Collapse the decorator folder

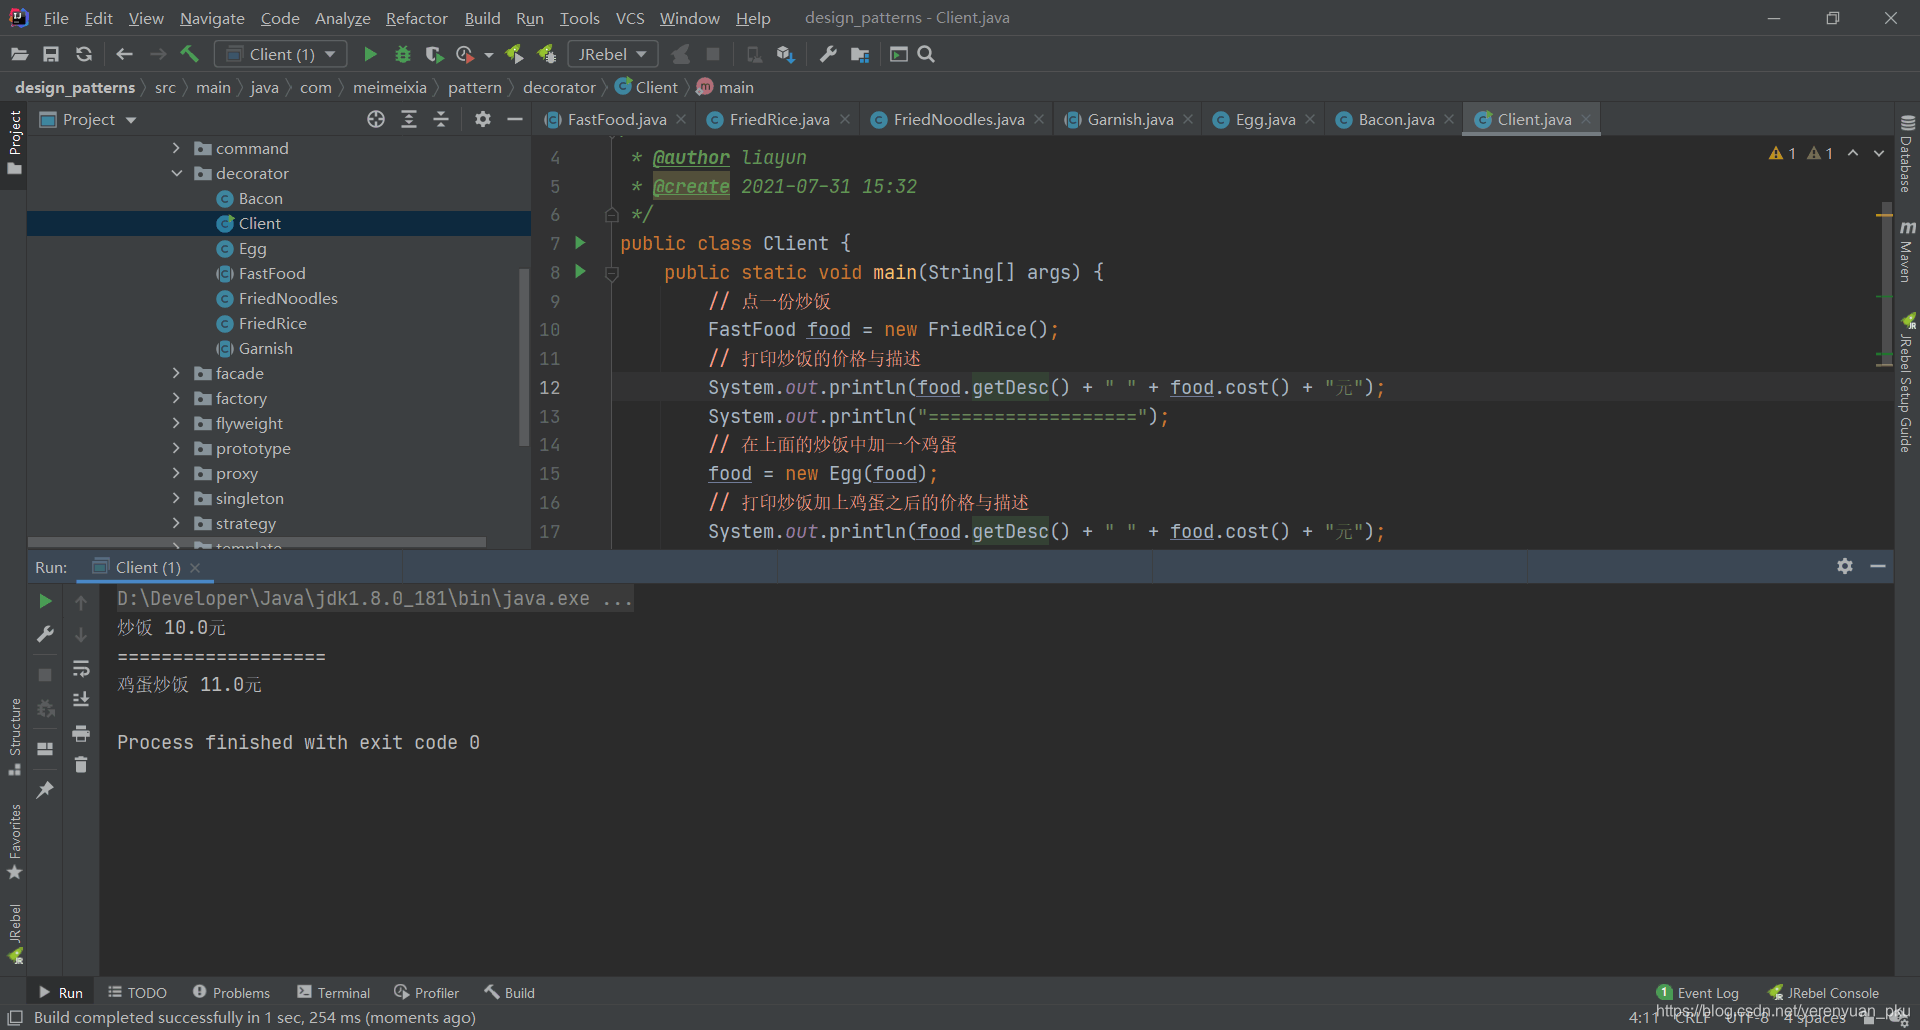tap(176, 173)
